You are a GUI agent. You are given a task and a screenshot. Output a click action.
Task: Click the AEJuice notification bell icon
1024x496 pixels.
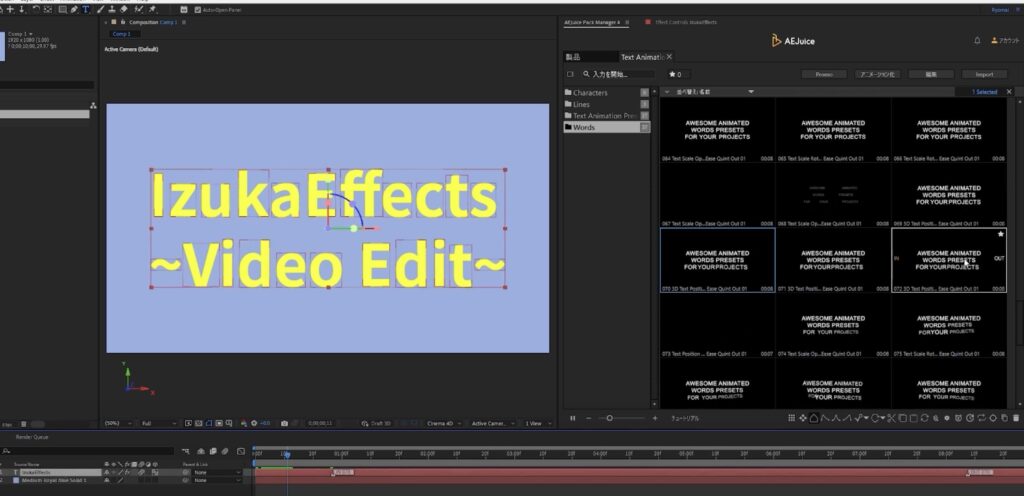[977, 41]
